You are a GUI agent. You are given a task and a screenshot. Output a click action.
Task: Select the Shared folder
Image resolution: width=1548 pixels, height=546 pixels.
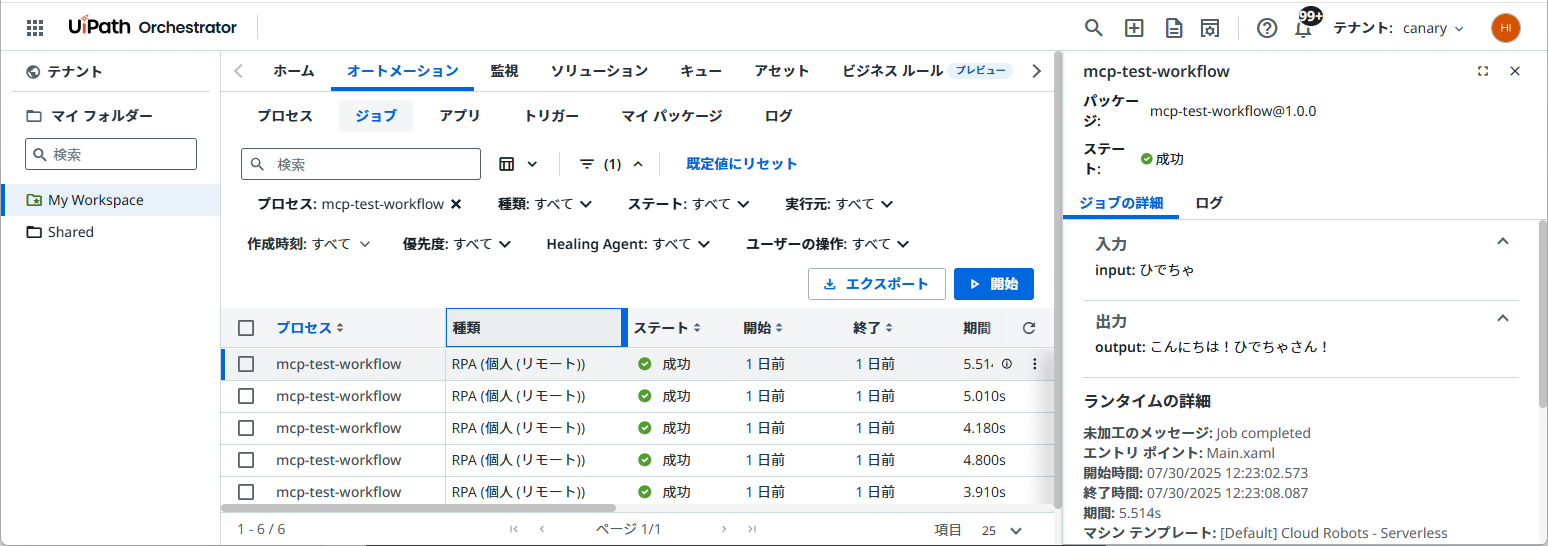pos(70,232)
